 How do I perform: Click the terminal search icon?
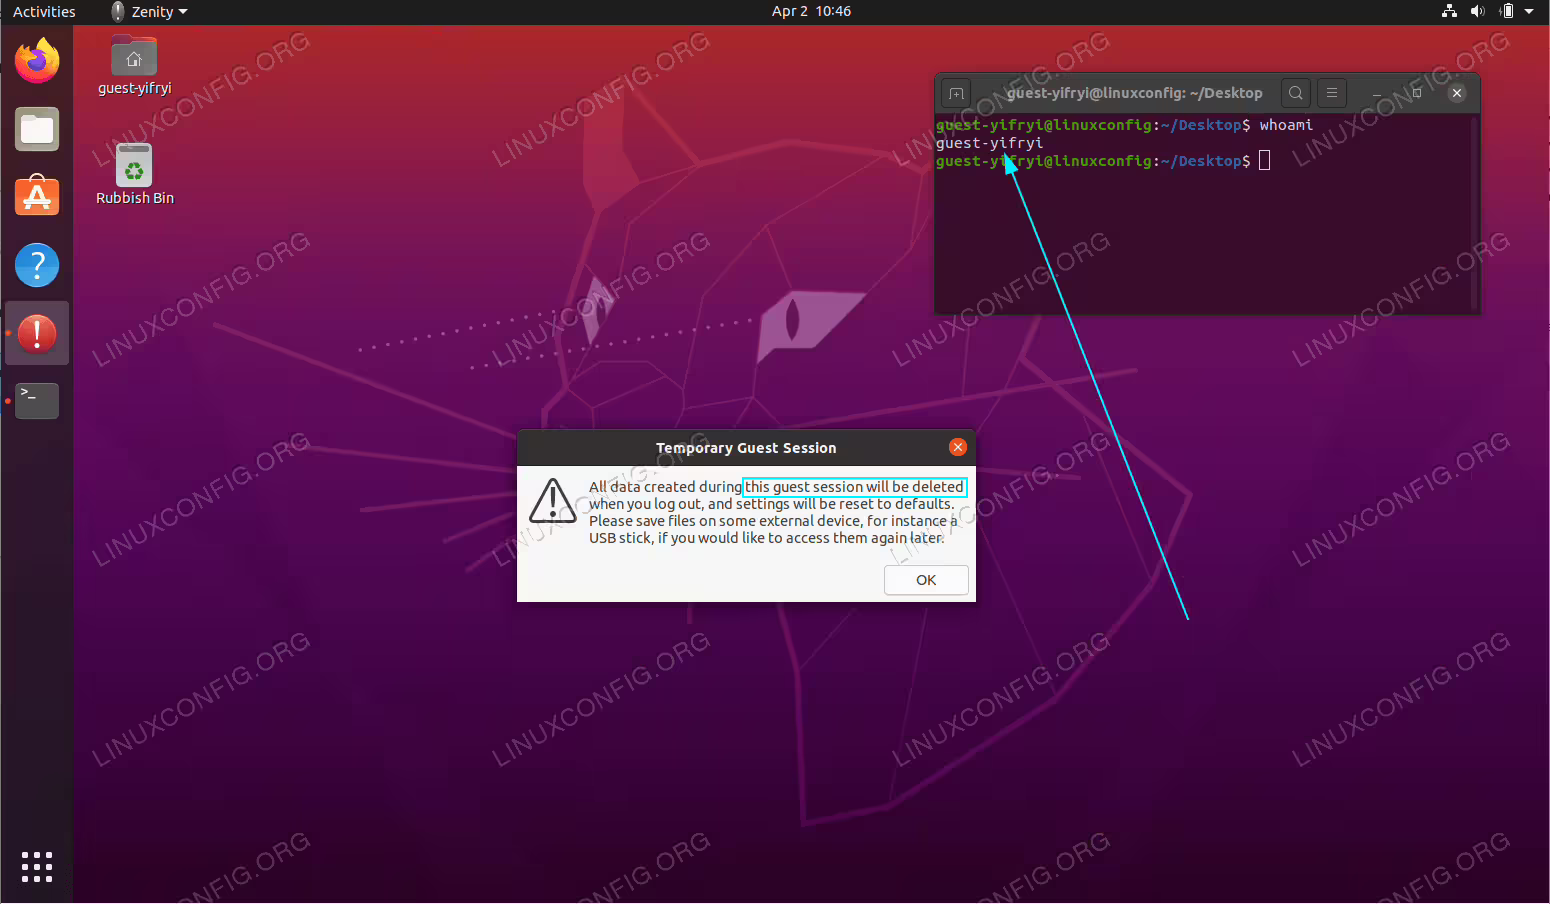pyautogui.click(x=1295, y=93)
